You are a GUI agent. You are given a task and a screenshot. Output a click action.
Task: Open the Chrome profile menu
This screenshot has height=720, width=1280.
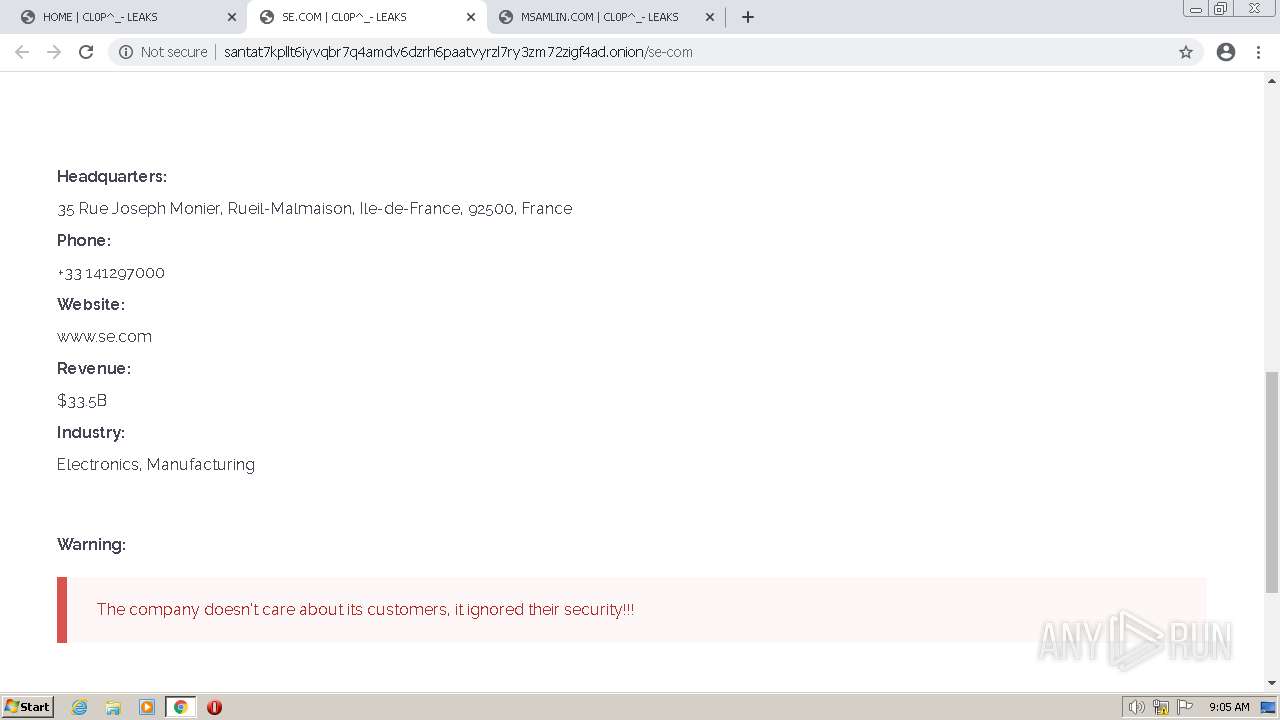click(x=1226, y=52)
